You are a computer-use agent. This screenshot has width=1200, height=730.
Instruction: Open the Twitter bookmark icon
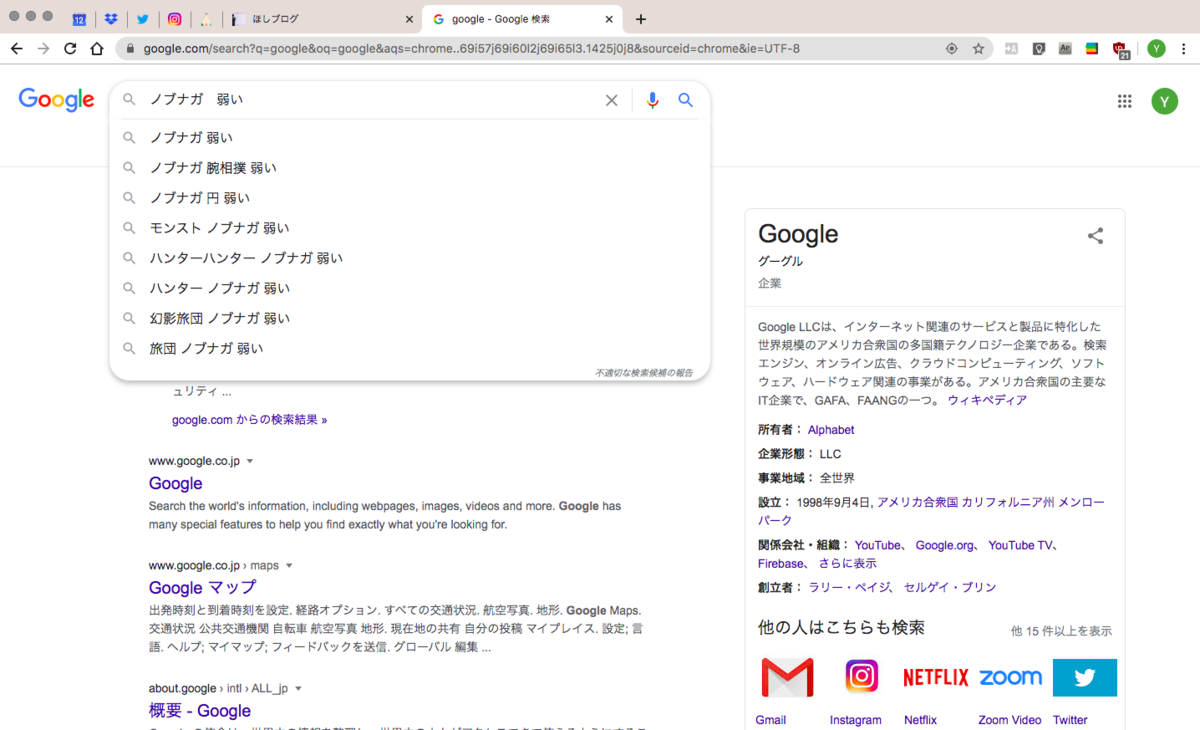tap(142, 17)
